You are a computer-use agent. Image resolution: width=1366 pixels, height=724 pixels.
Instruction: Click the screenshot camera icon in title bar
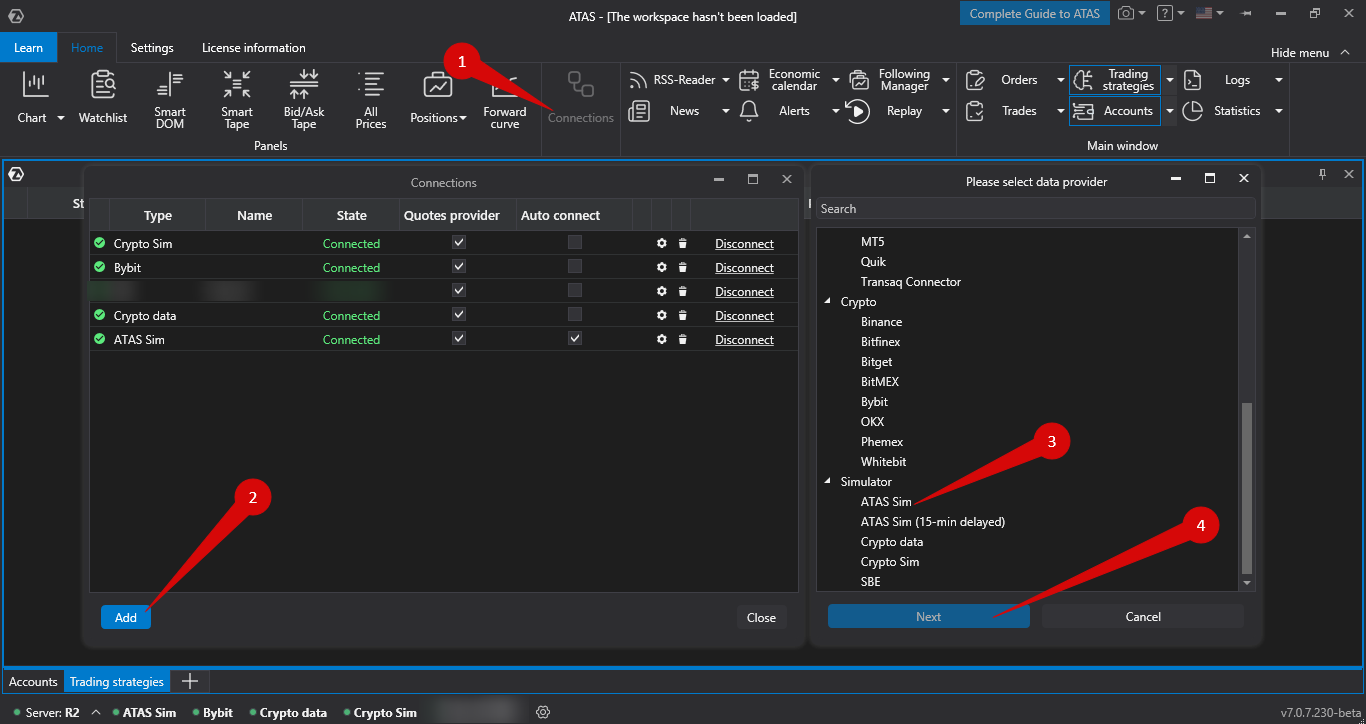(1127, 13)
